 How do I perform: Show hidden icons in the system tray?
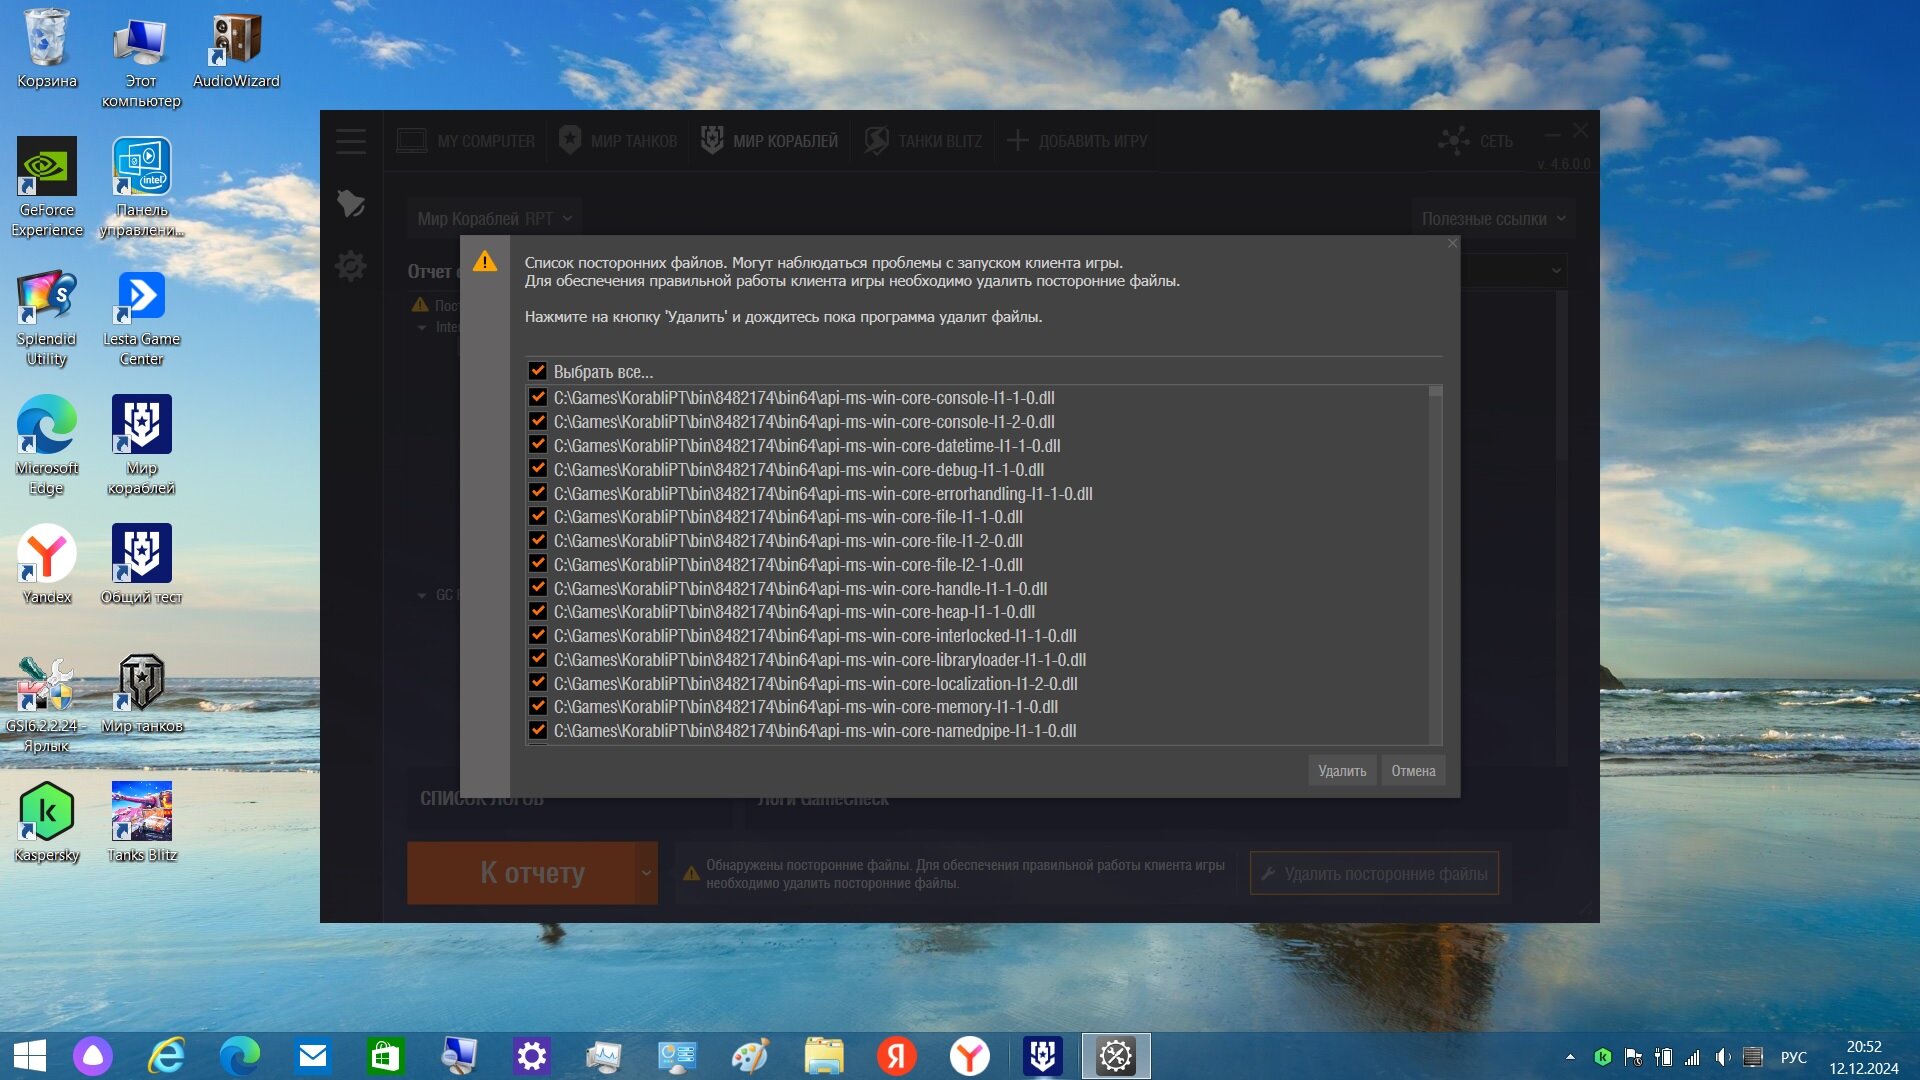[x=1570, y=1057]
